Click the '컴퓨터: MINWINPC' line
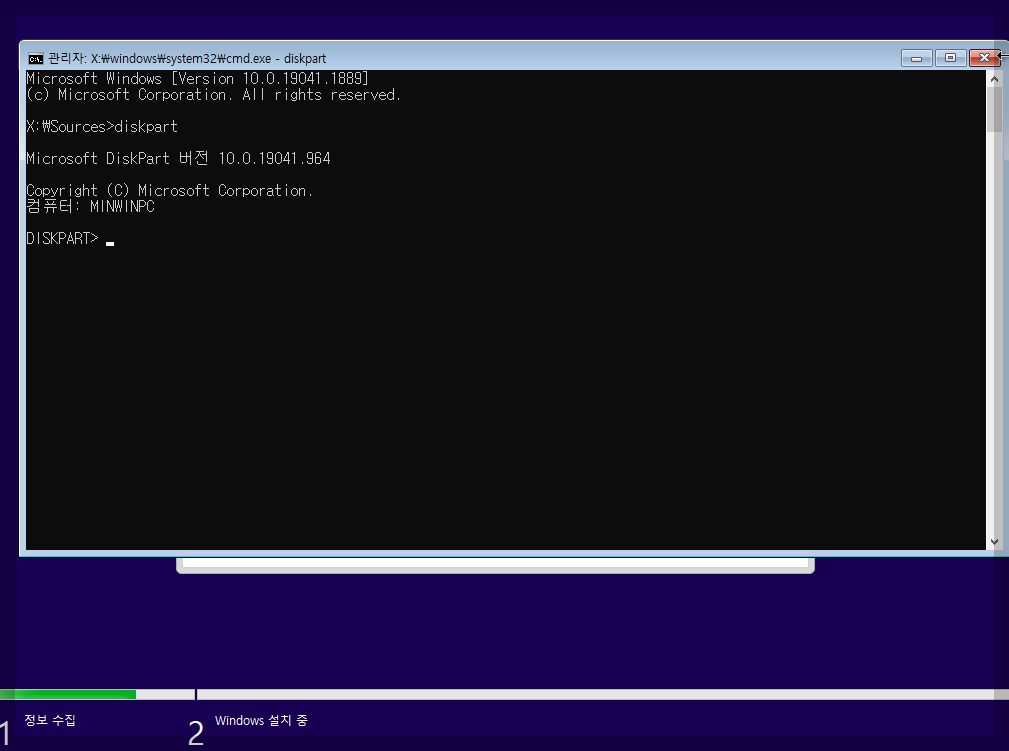This screenshot has width=1009, height=751. (x=90, y=207)
